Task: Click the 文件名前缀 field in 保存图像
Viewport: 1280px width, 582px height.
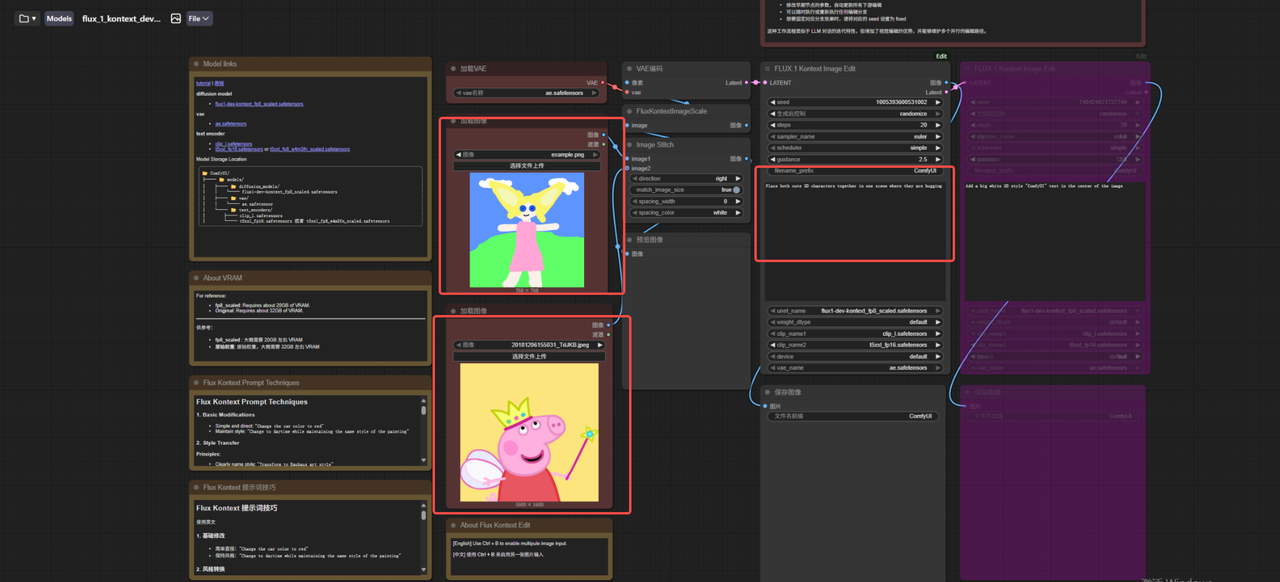Action: coord(855,416)
